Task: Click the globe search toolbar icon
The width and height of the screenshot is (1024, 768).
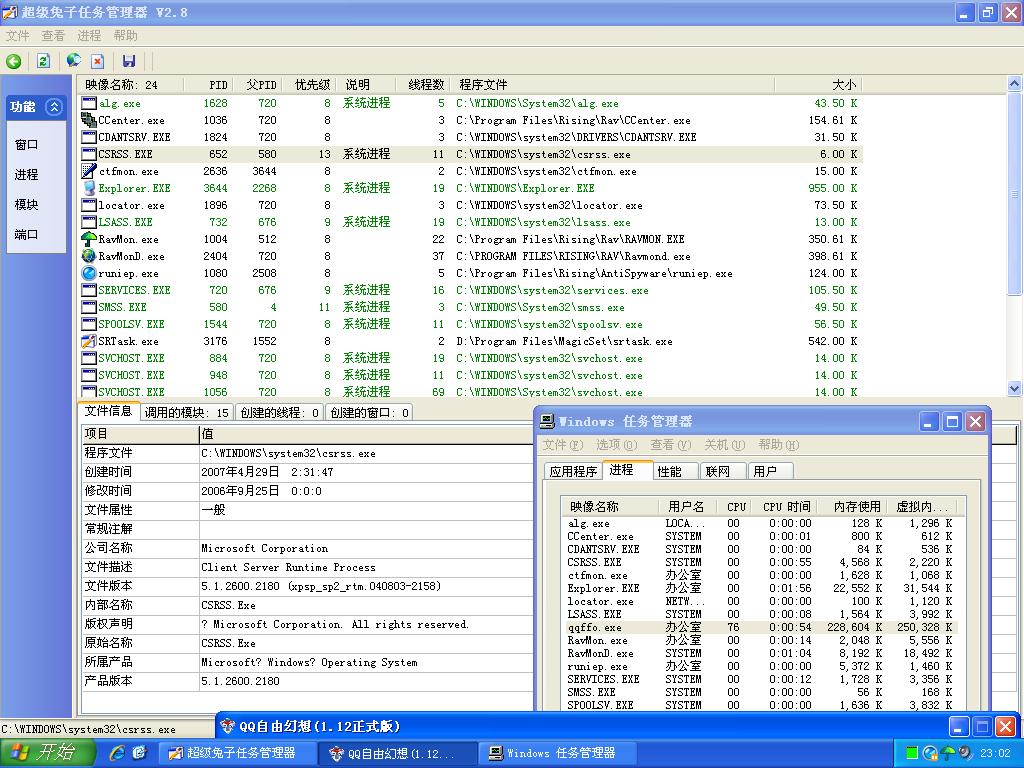Action: coord(74,61)
